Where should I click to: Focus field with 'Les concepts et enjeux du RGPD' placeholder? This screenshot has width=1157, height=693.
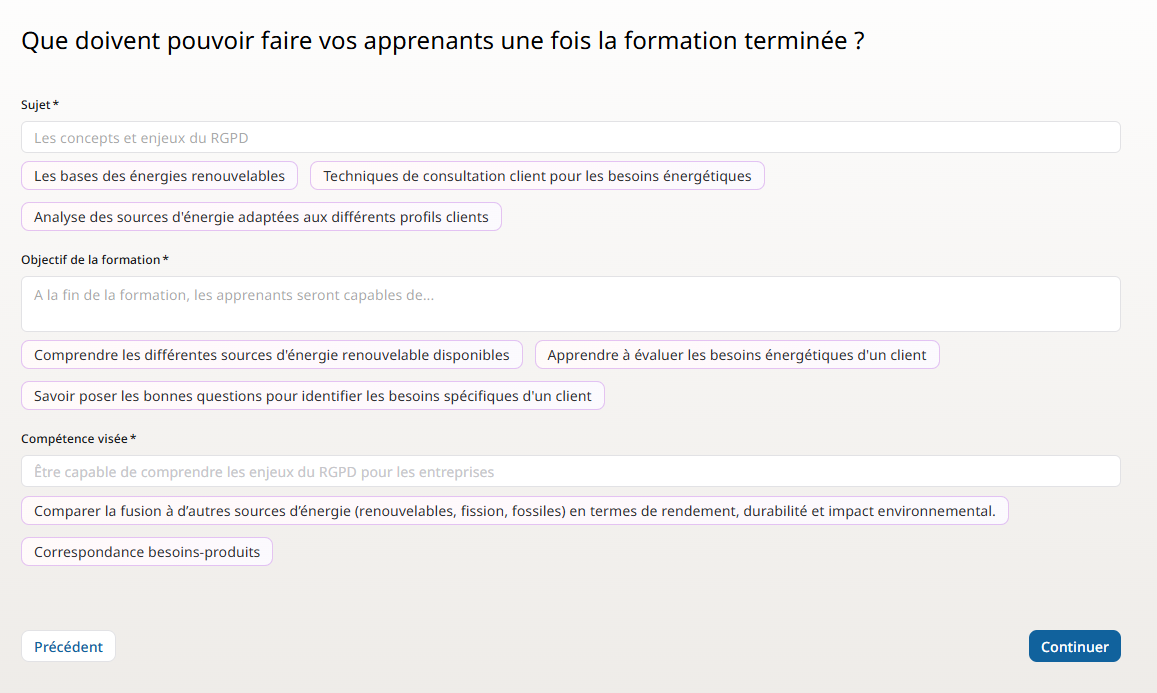point(570,137)
